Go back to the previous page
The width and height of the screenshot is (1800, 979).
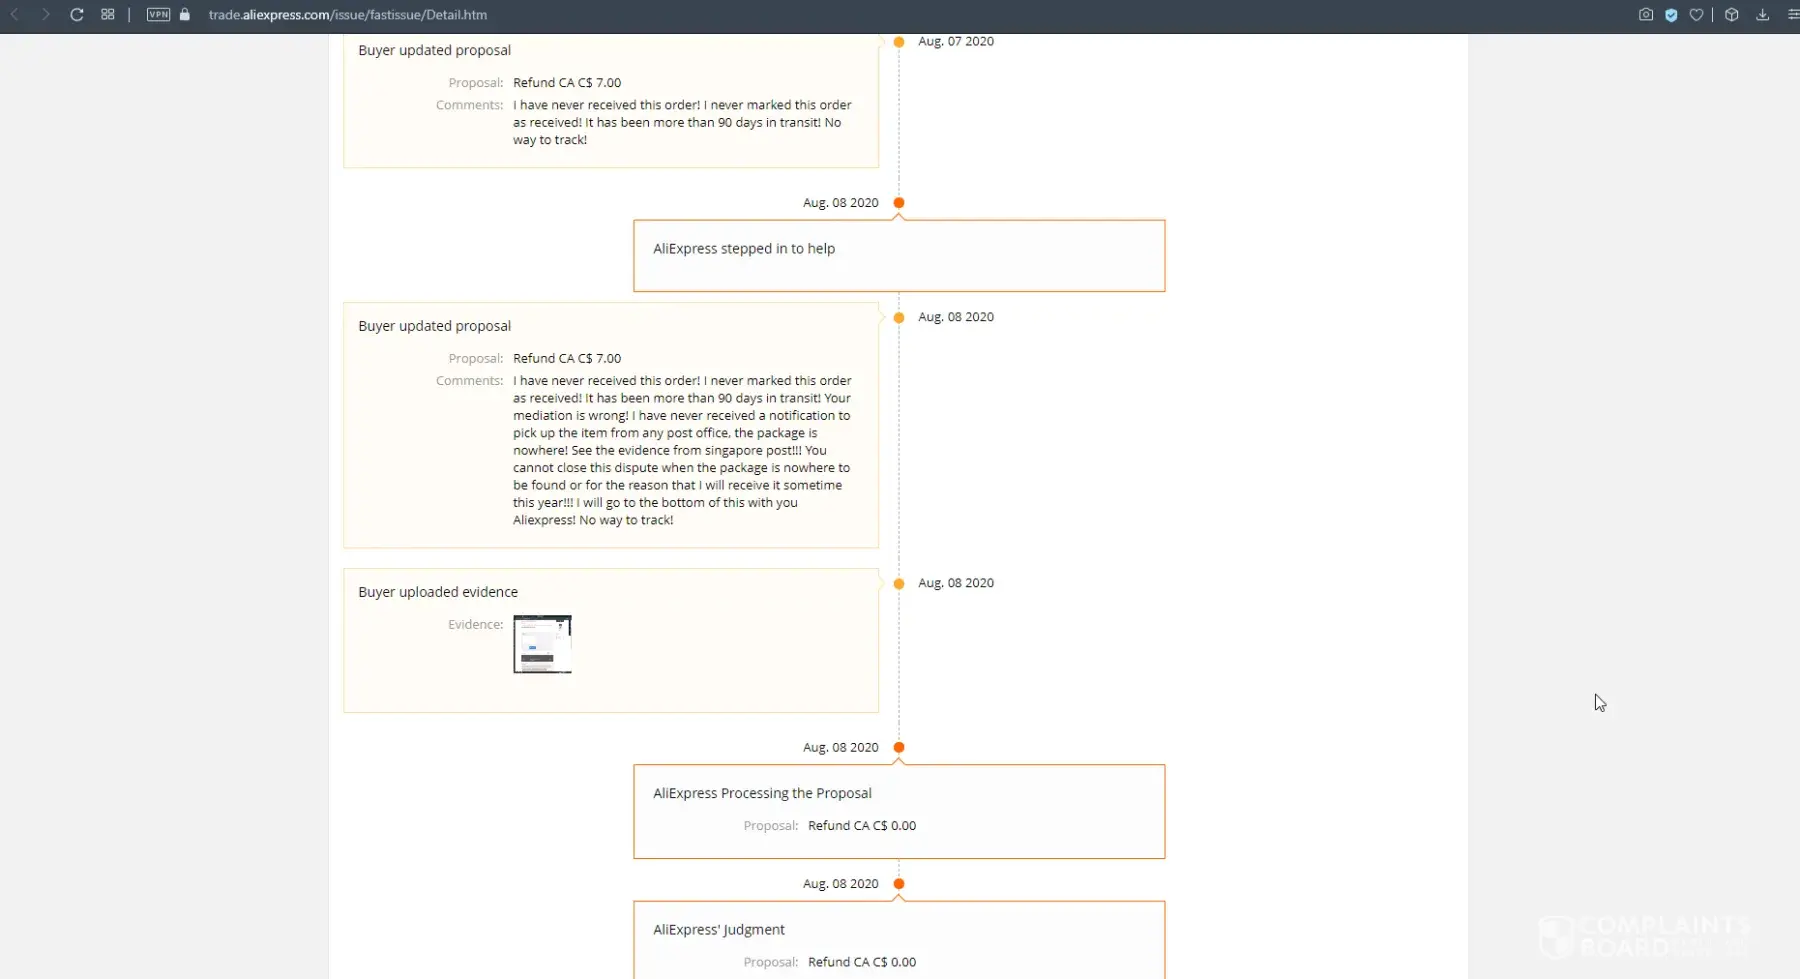pos(15,15)
